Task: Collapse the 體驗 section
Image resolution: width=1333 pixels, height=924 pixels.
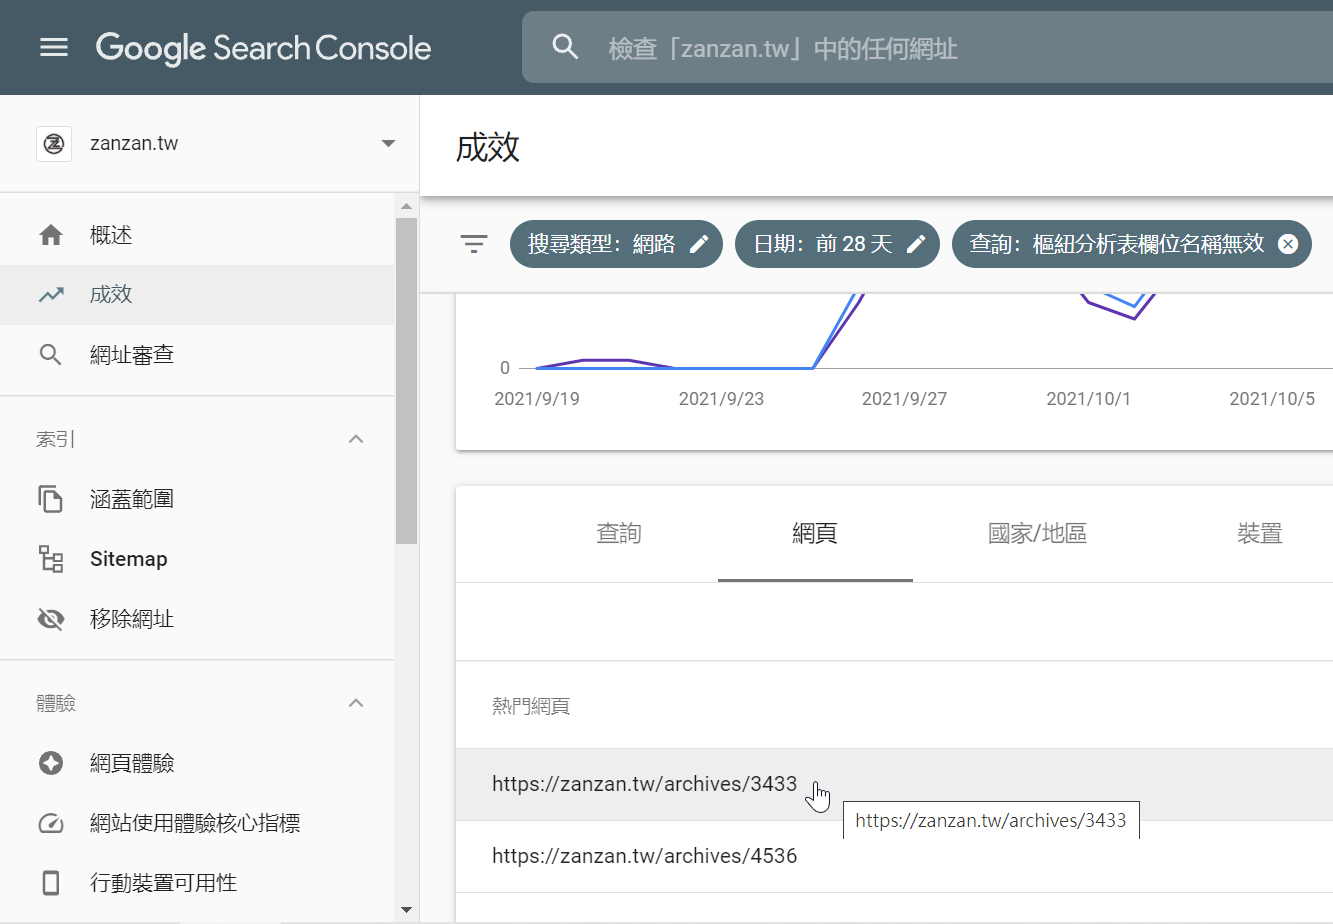Action: pyautogui.click(x=356, y=703)
